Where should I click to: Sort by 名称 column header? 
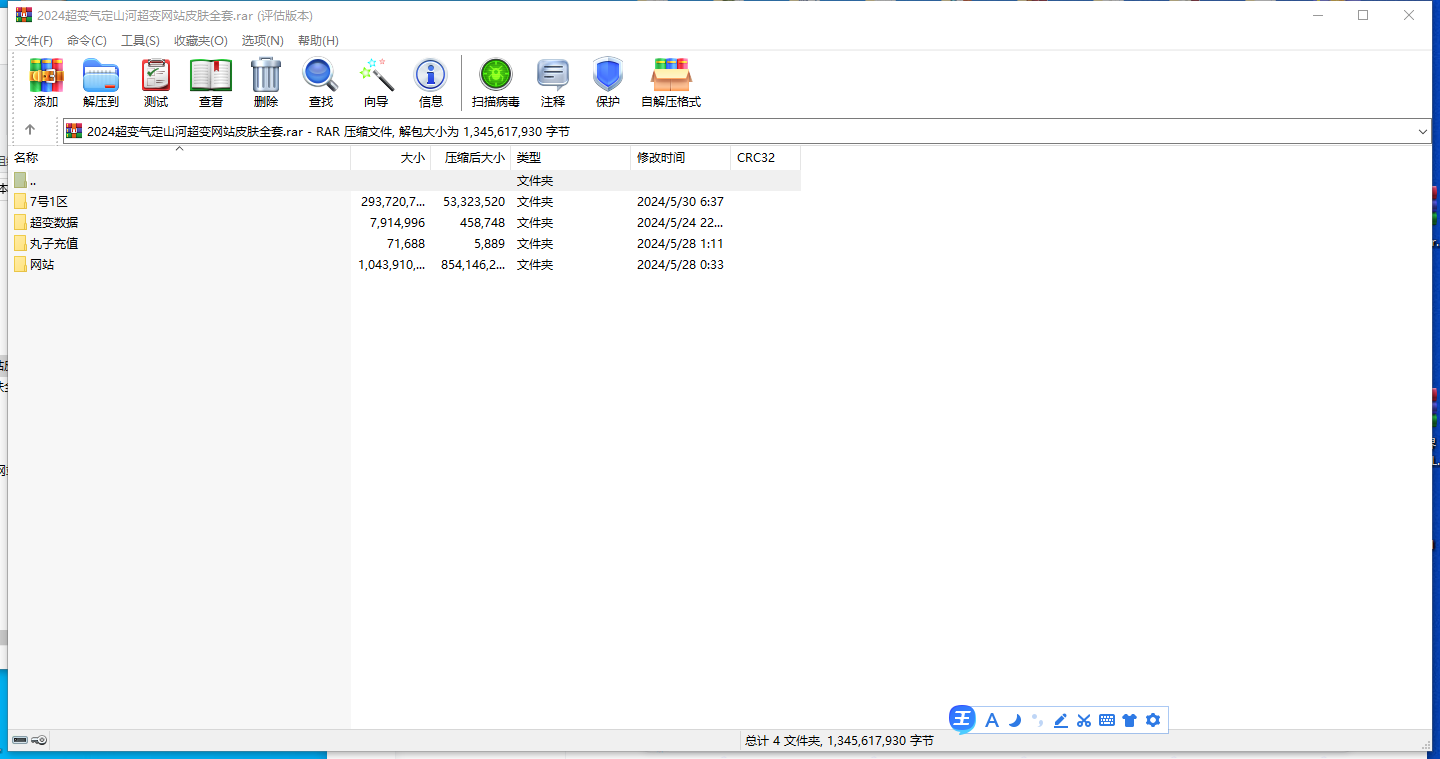[26, 158]
